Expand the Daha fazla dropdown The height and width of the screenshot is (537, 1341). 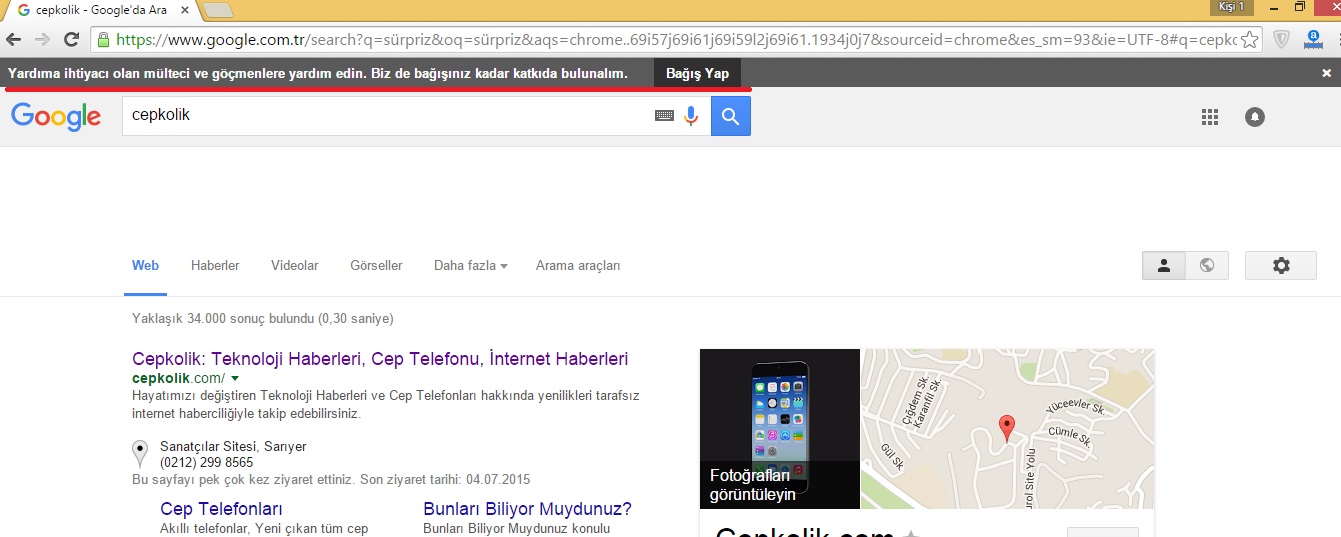tap(470, 266)
